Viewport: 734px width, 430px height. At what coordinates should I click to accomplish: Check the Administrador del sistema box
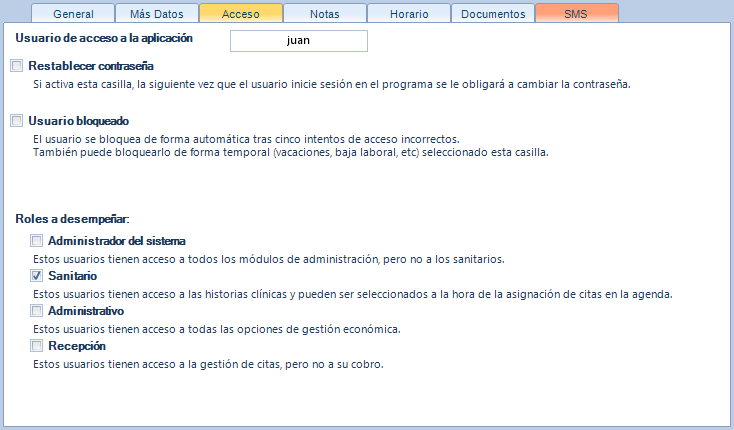coord(37,241)
